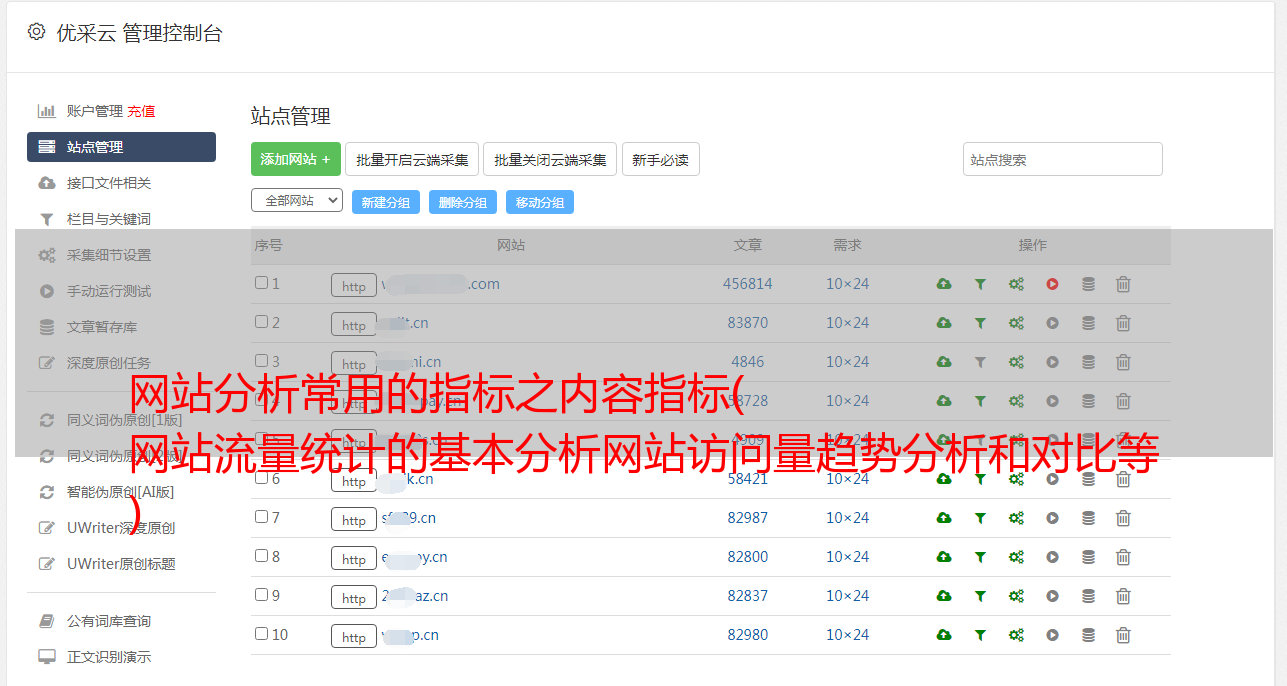Click the article count 82800
Image resolution: width=1287 pixels, height=686 pixels.
[748, 557]
